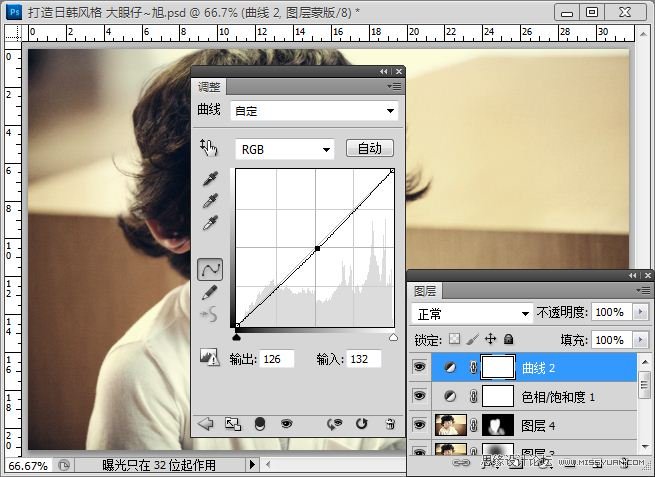
Task: Click the ruler origin corner box
Action: (x=13, y=33)
